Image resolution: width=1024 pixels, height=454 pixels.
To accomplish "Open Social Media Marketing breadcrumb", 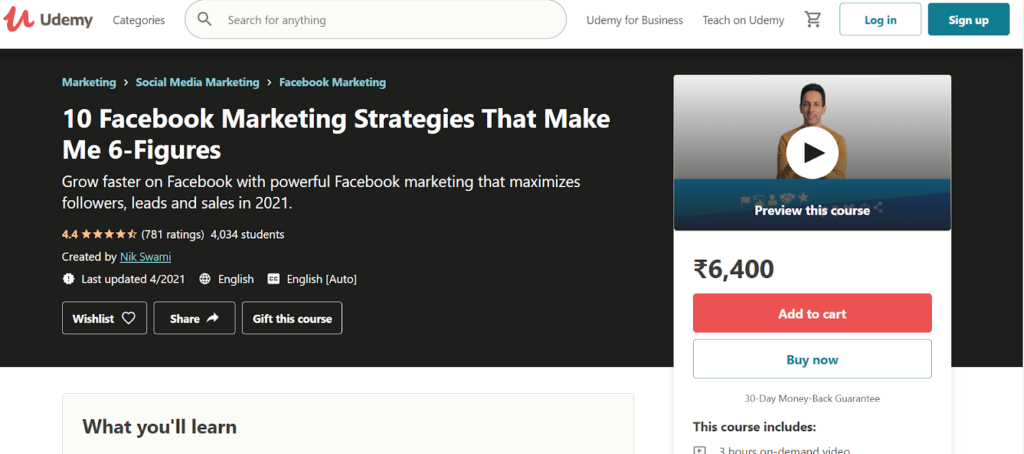I will pos(198,82).
